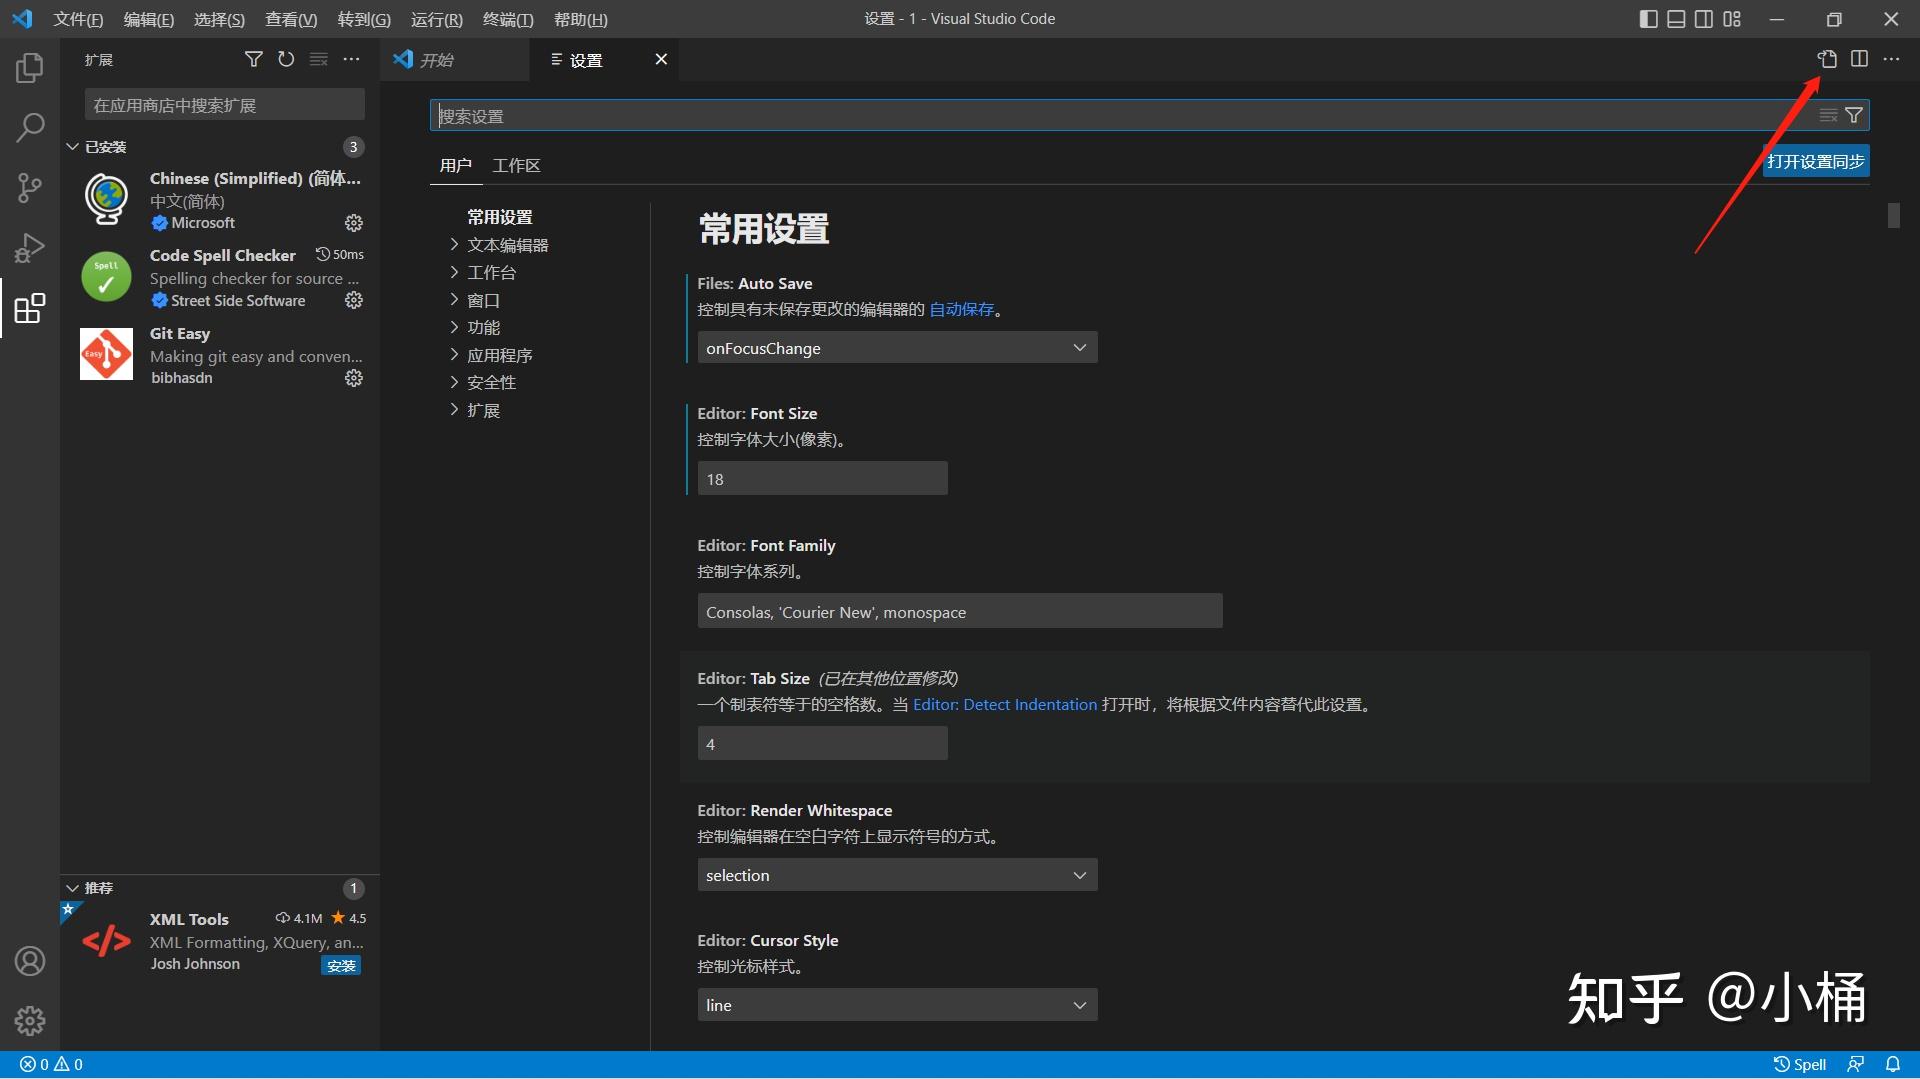
Task: Open the Explorer view in the activity bar
Action: [x=29, y=67]
